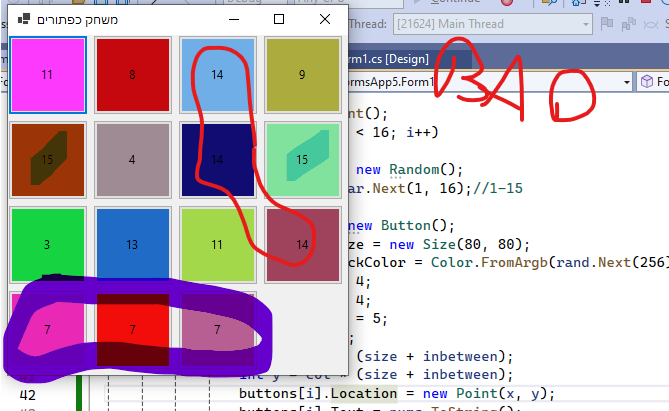Click the navy blue button labeled 14
The height and width of the screenshot is (411, 669).
pos(218,160)
